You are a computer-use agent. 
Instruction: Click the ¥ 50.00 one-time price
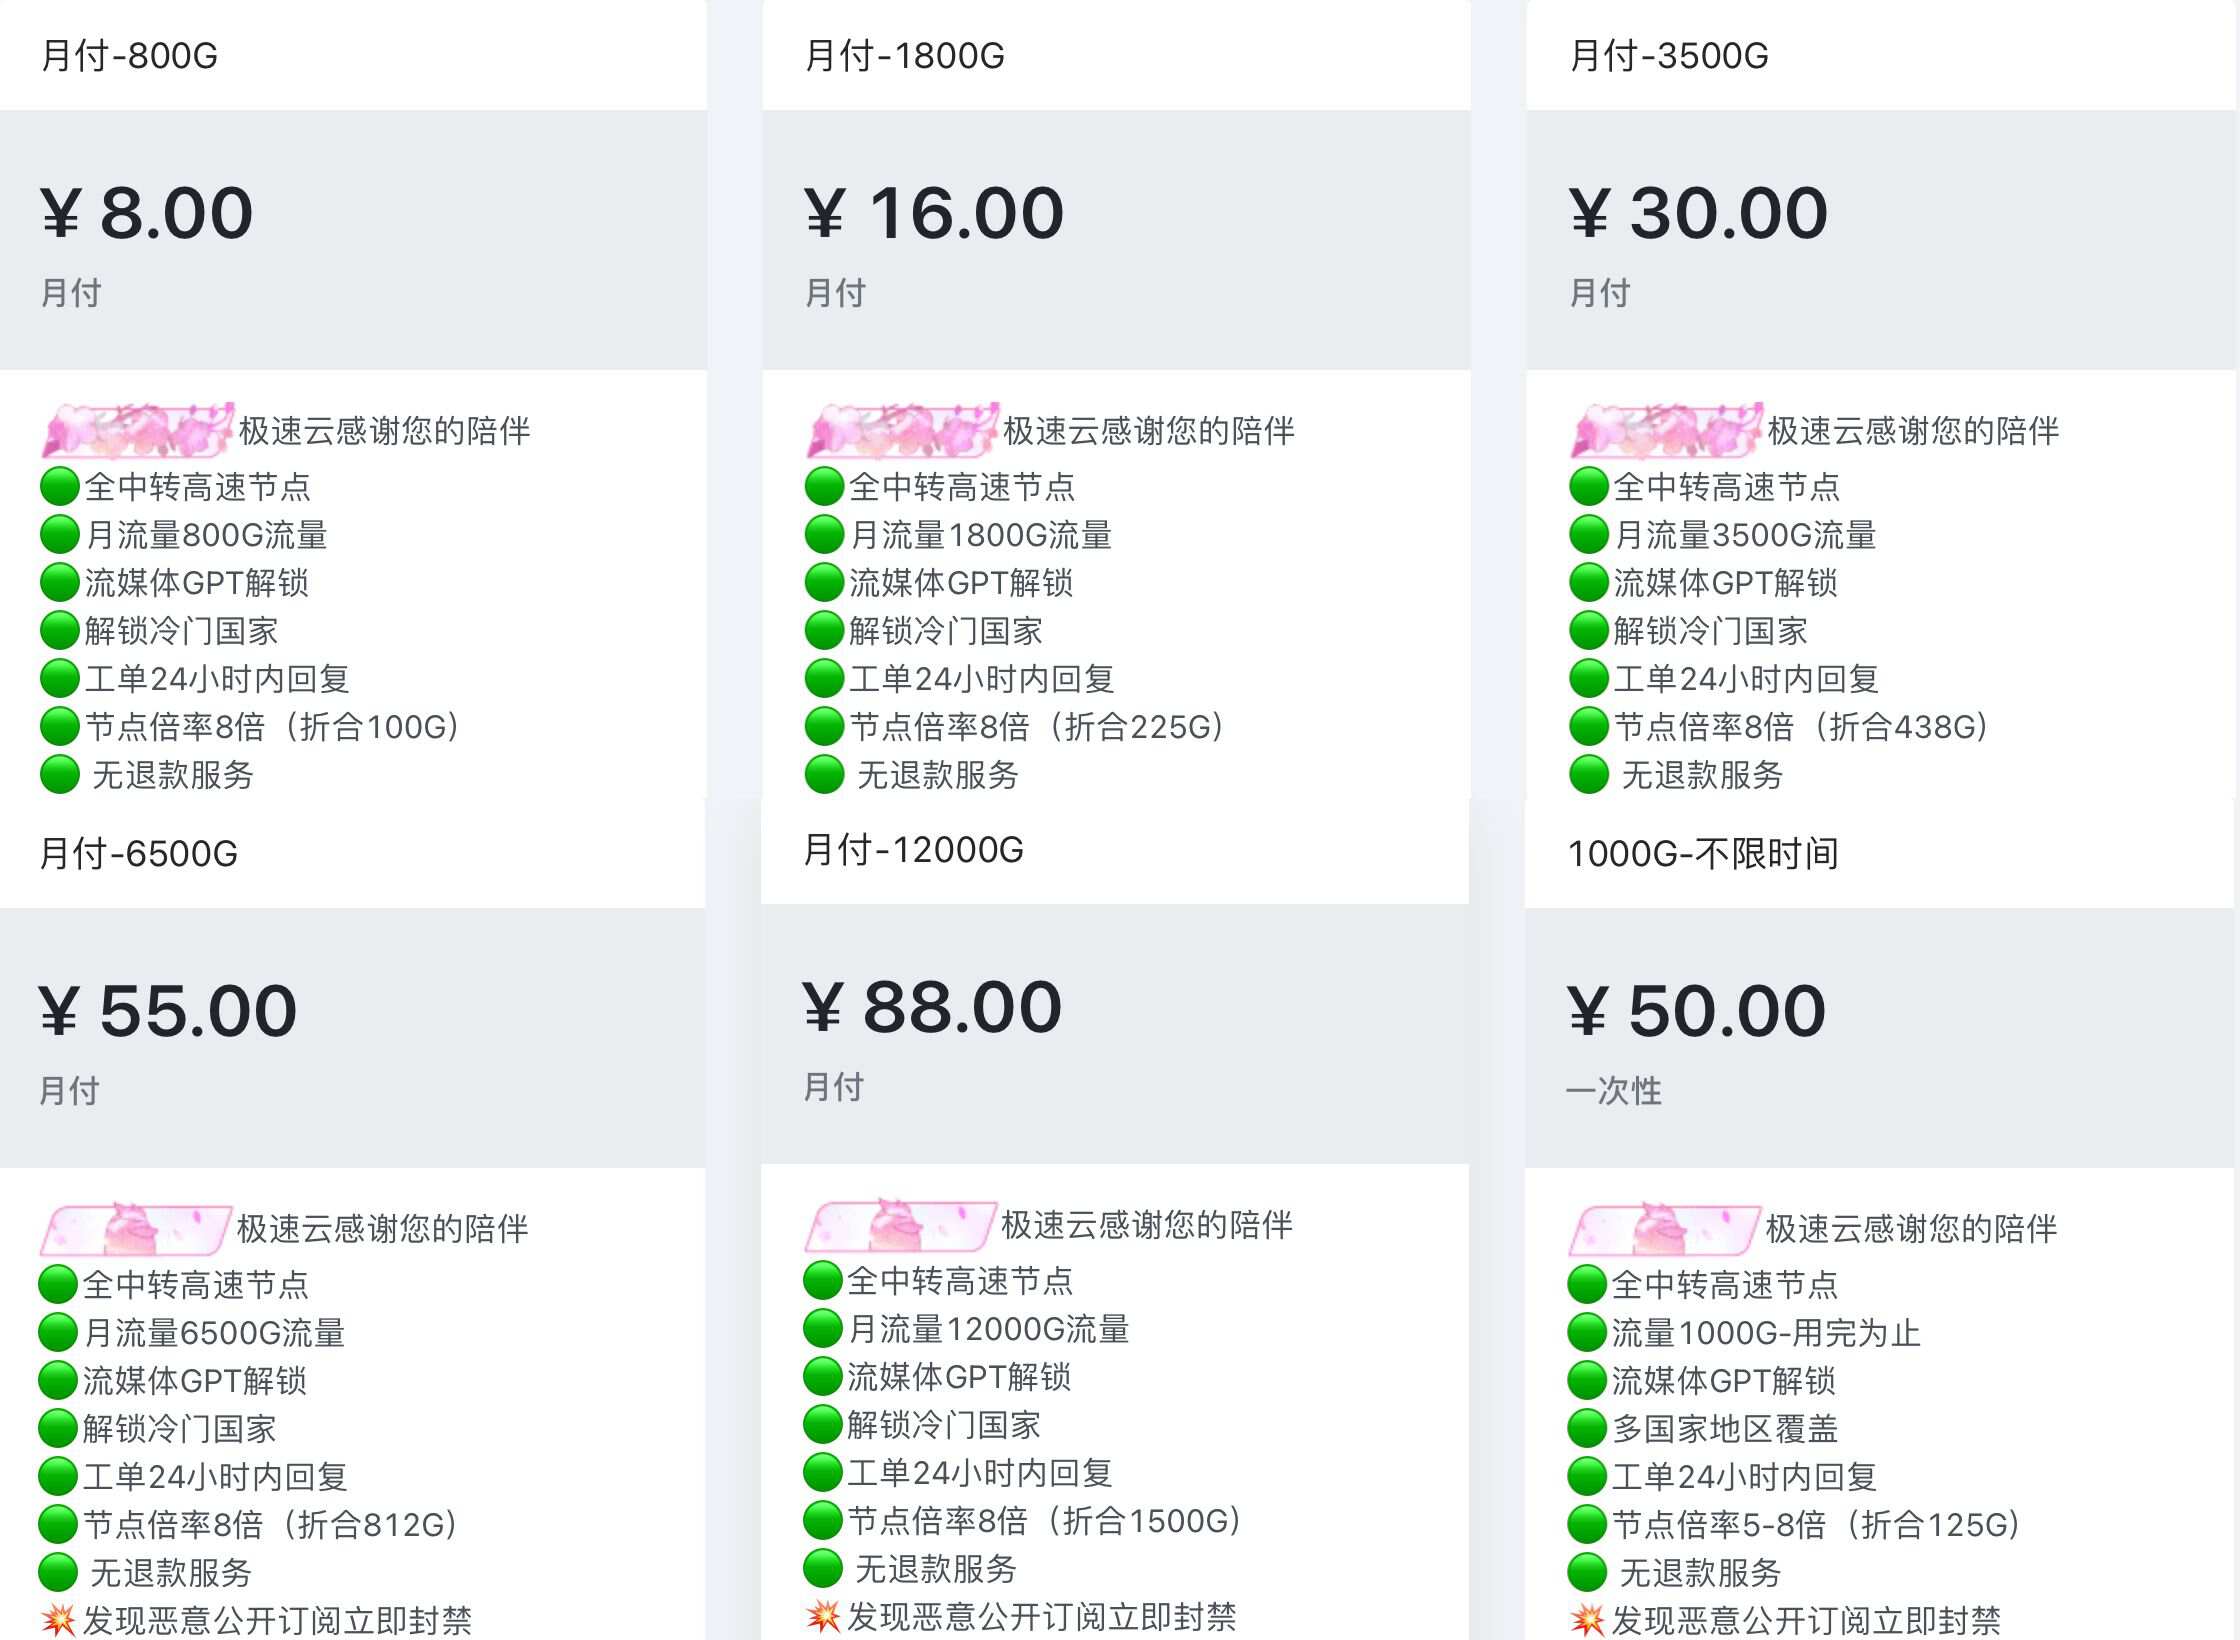pos(1697,1011)
